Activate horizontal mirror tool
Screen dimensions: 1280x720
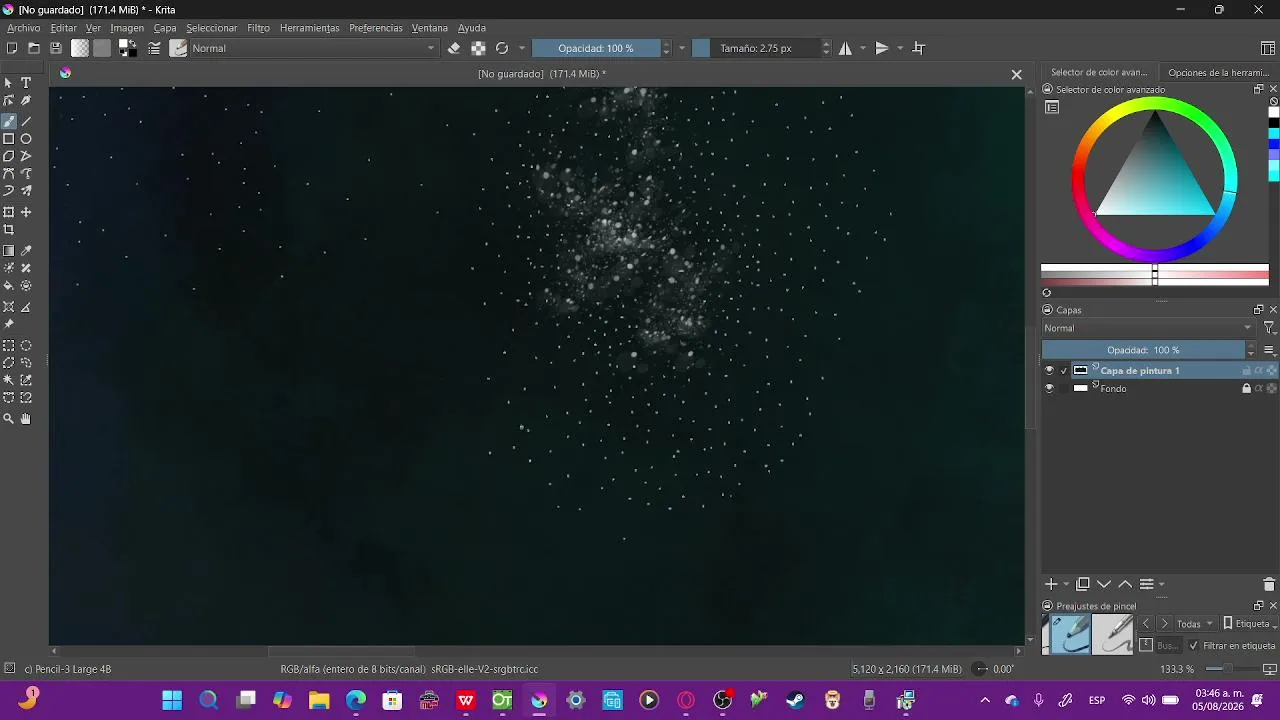(846, 48)
